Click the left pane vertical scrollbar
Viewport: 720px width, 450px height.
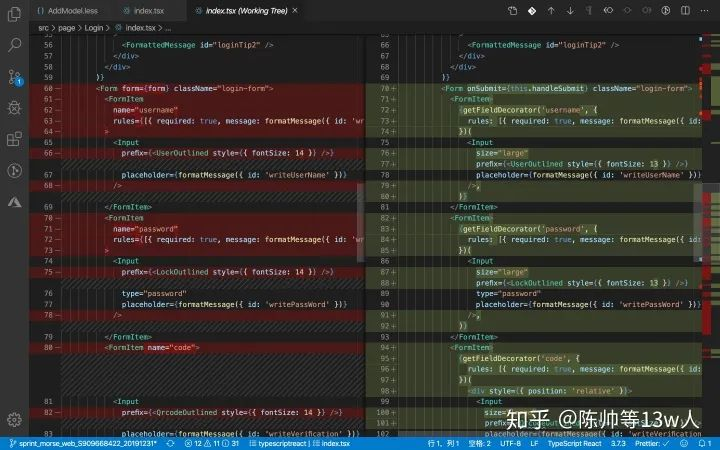pyautogui.click(x=360, y=223)
